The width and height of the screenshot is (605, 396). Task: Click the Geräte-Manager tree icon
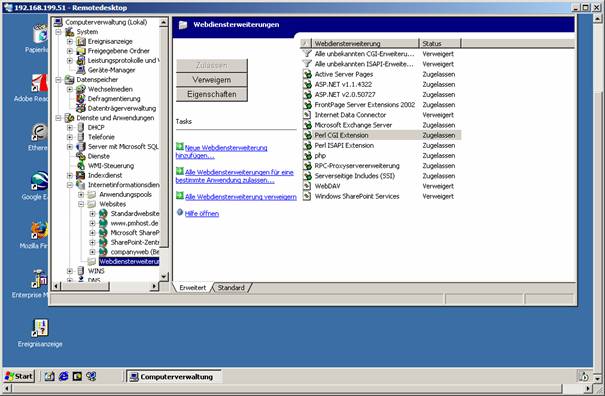point(81,70)
